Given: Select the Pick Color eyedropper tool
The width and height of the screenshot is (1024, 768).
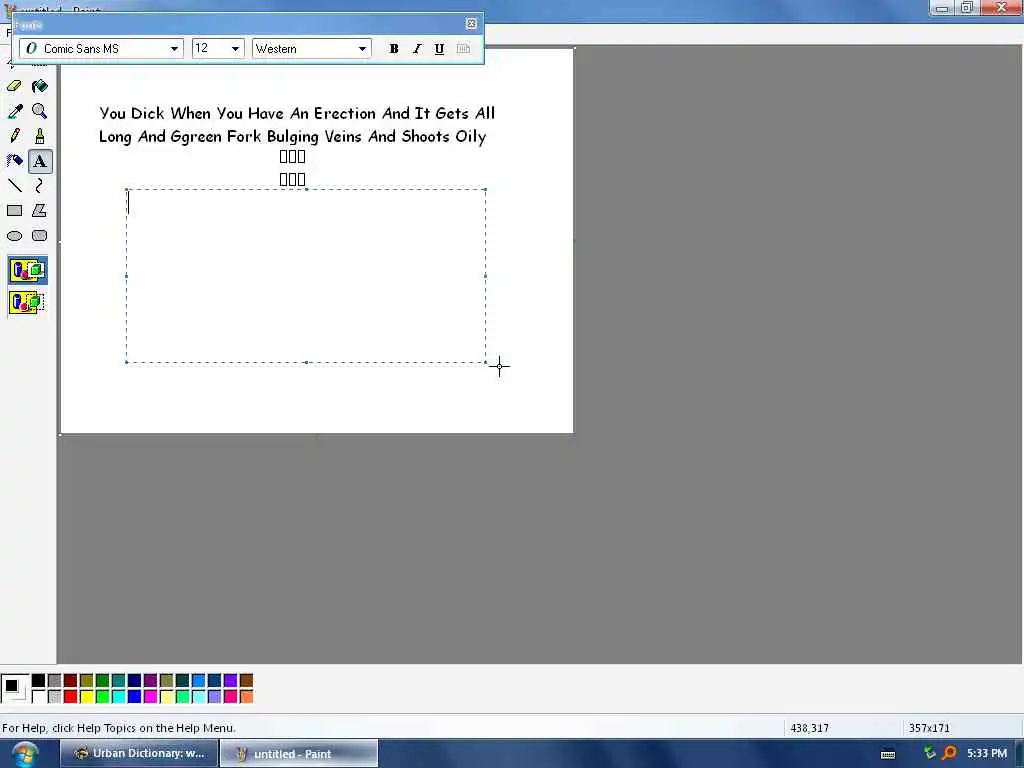Looking at the screenshot, I should pyautogui.click(x=14, y=111).
